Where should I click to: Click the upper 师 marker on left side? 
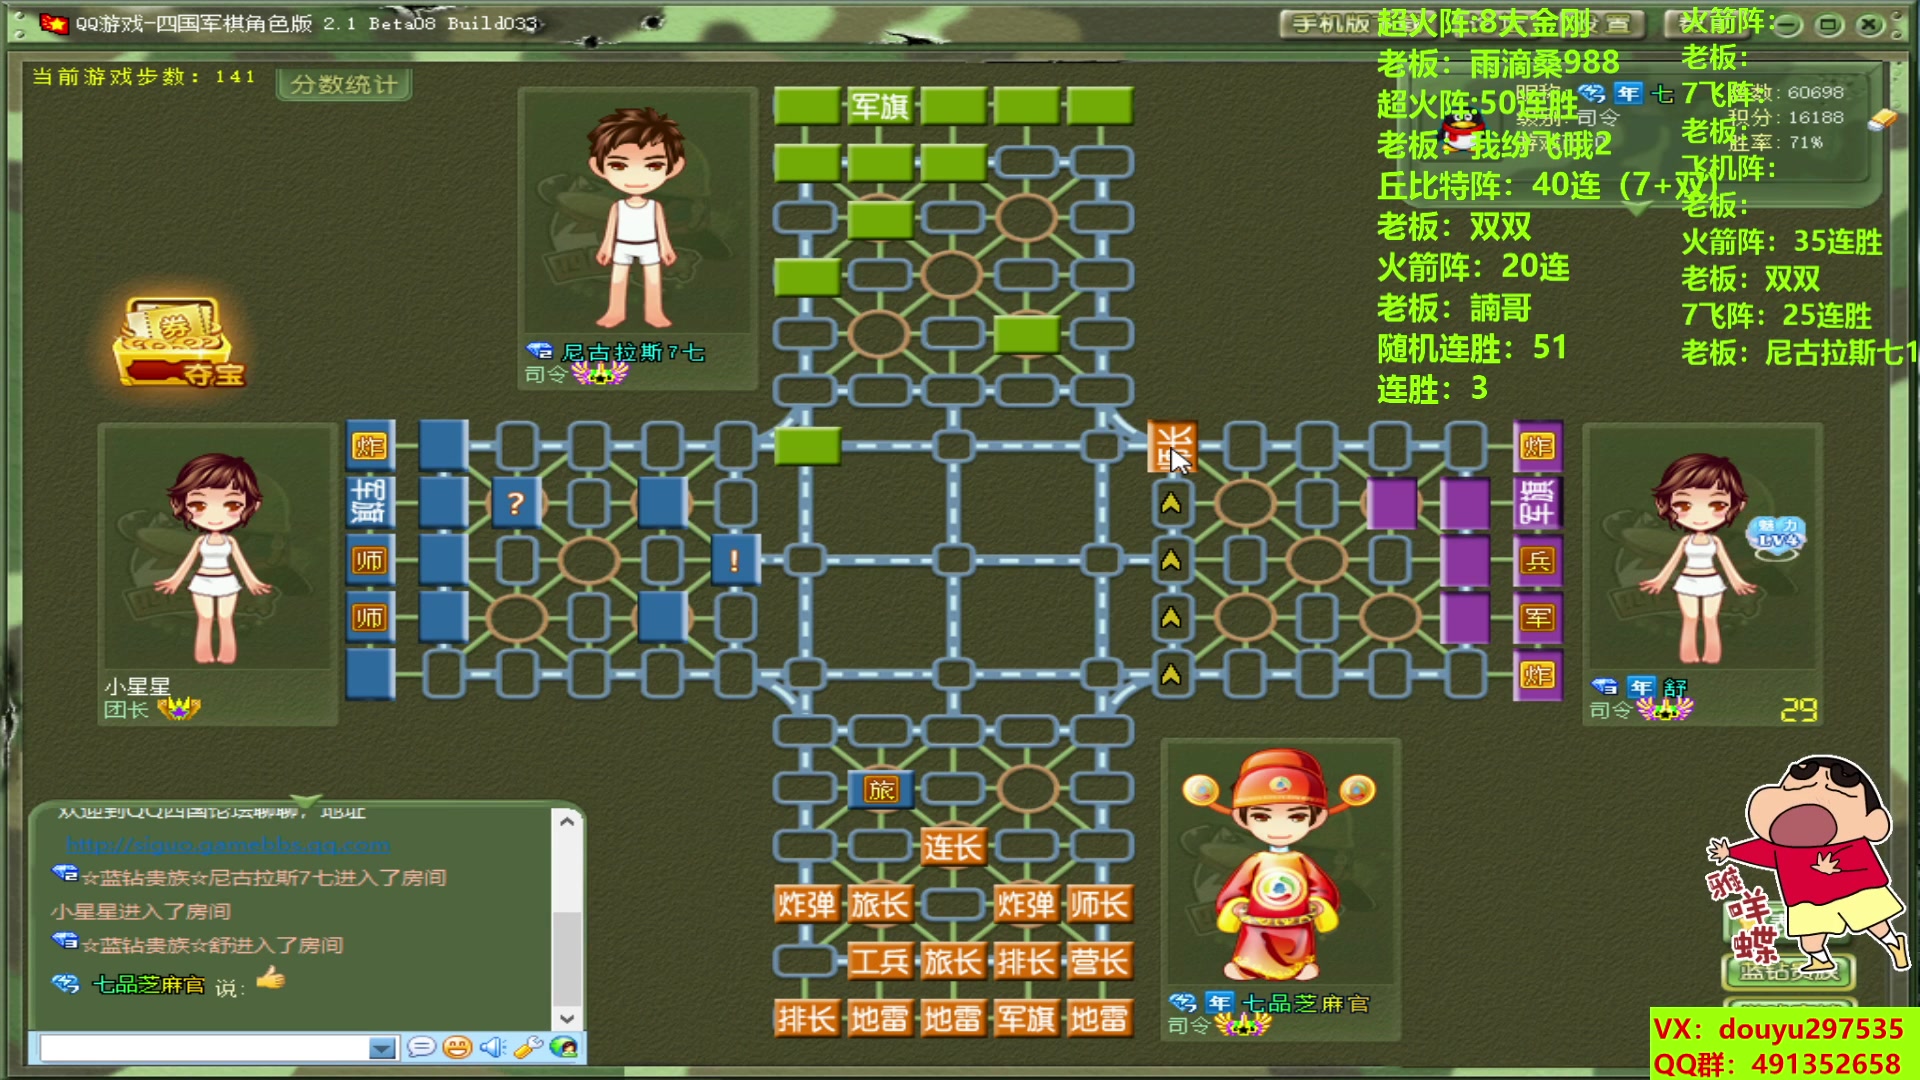(369, 560)
